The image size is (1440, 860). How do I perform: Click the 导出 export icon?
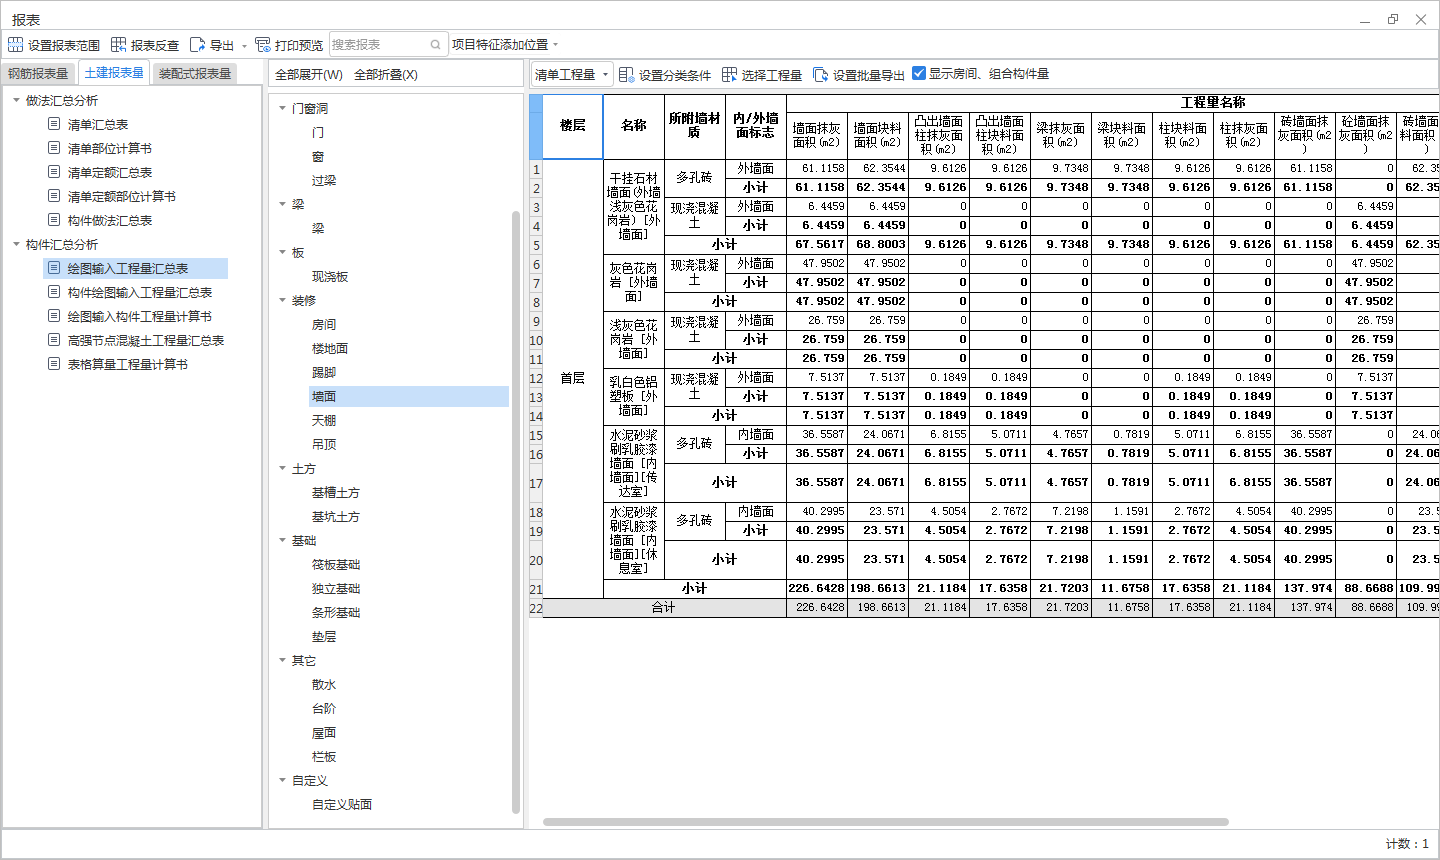click(x=197, y=45)
